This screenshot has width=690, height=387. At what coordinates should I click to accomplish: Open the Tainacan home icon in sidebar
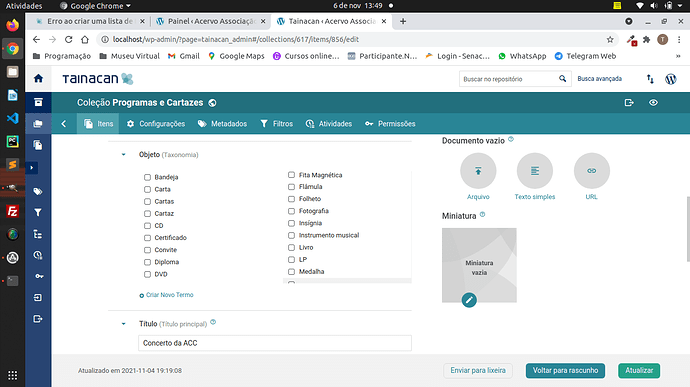(x=38, y=78)
